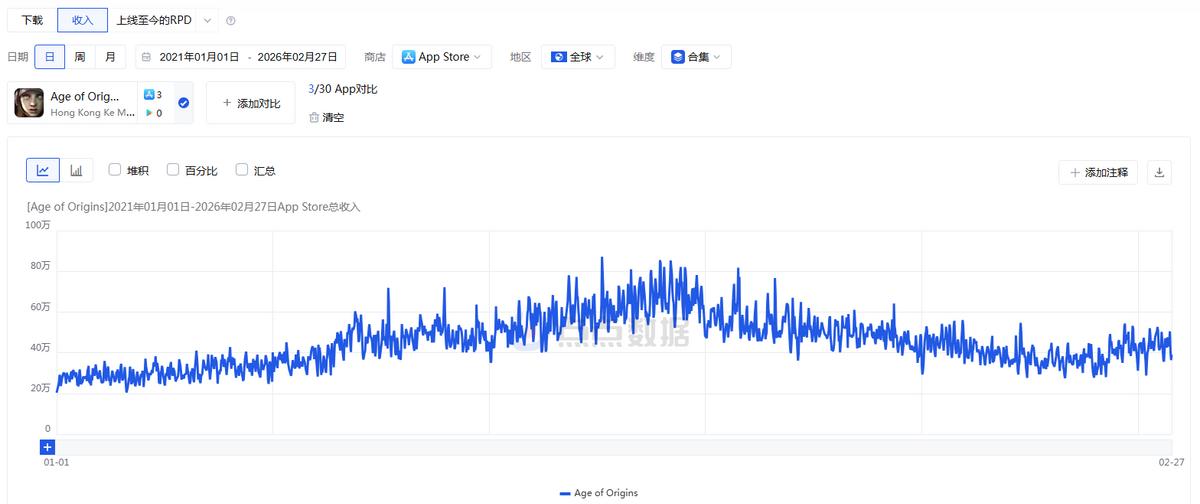Download chart using the download icon
1200x504 pixels.
point(1159,172)
